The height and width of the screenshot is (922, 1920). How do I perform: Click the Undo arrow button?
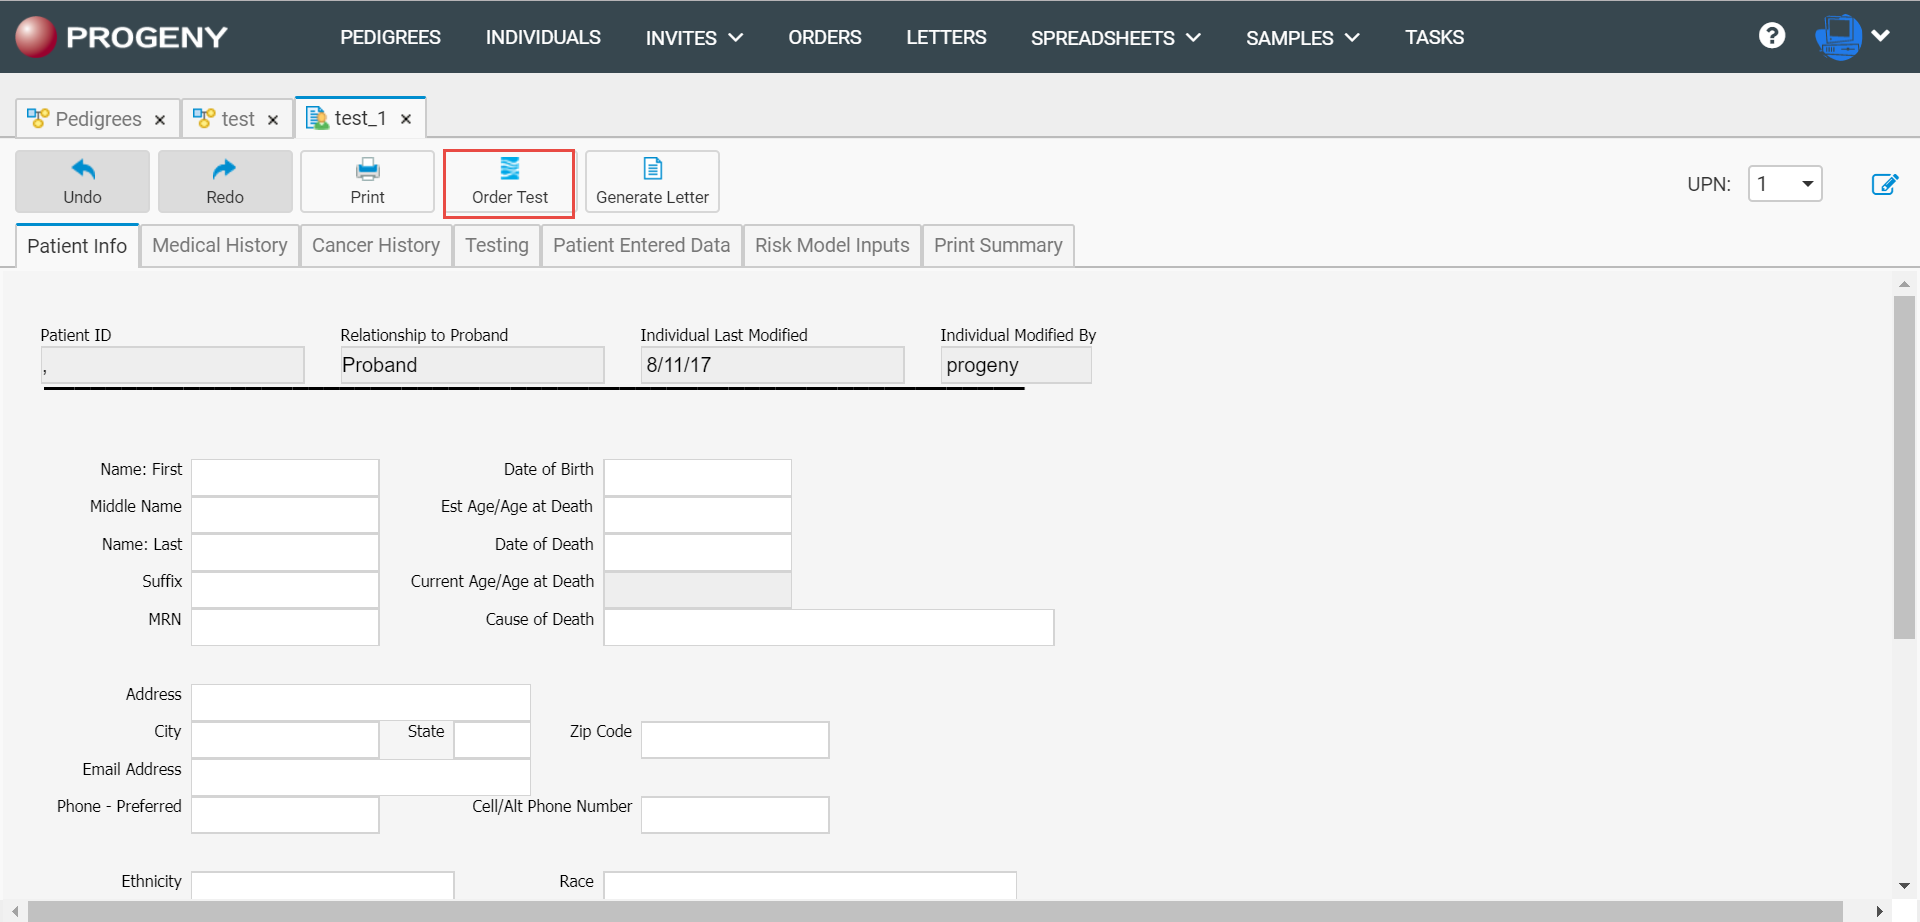(82, 181)
